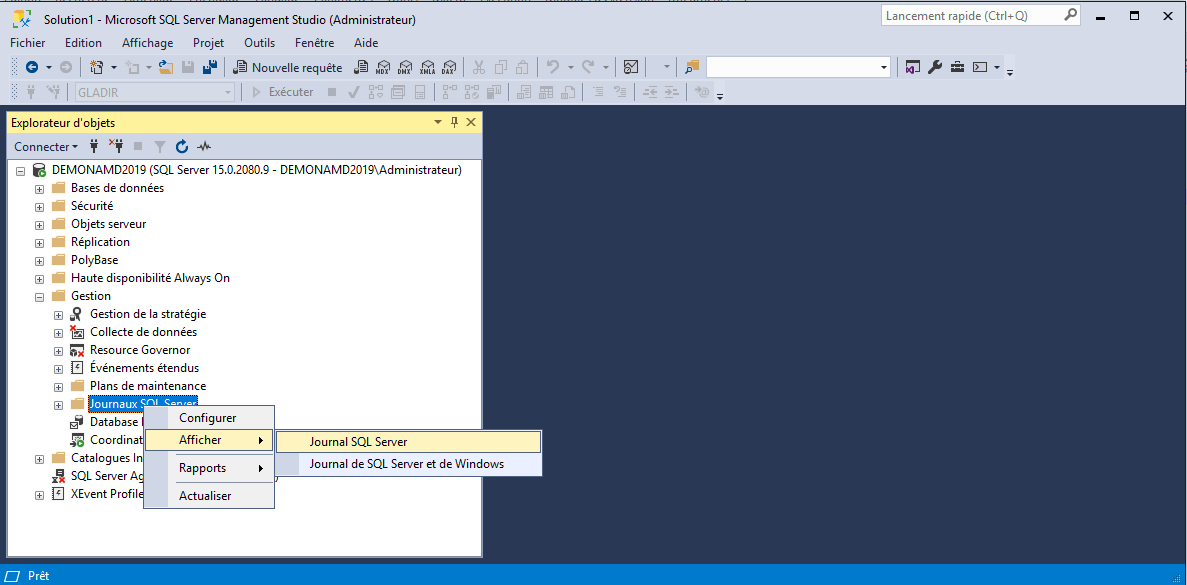Click the Command Window icon
1187x585 pixels.
(x=980, y=67)
